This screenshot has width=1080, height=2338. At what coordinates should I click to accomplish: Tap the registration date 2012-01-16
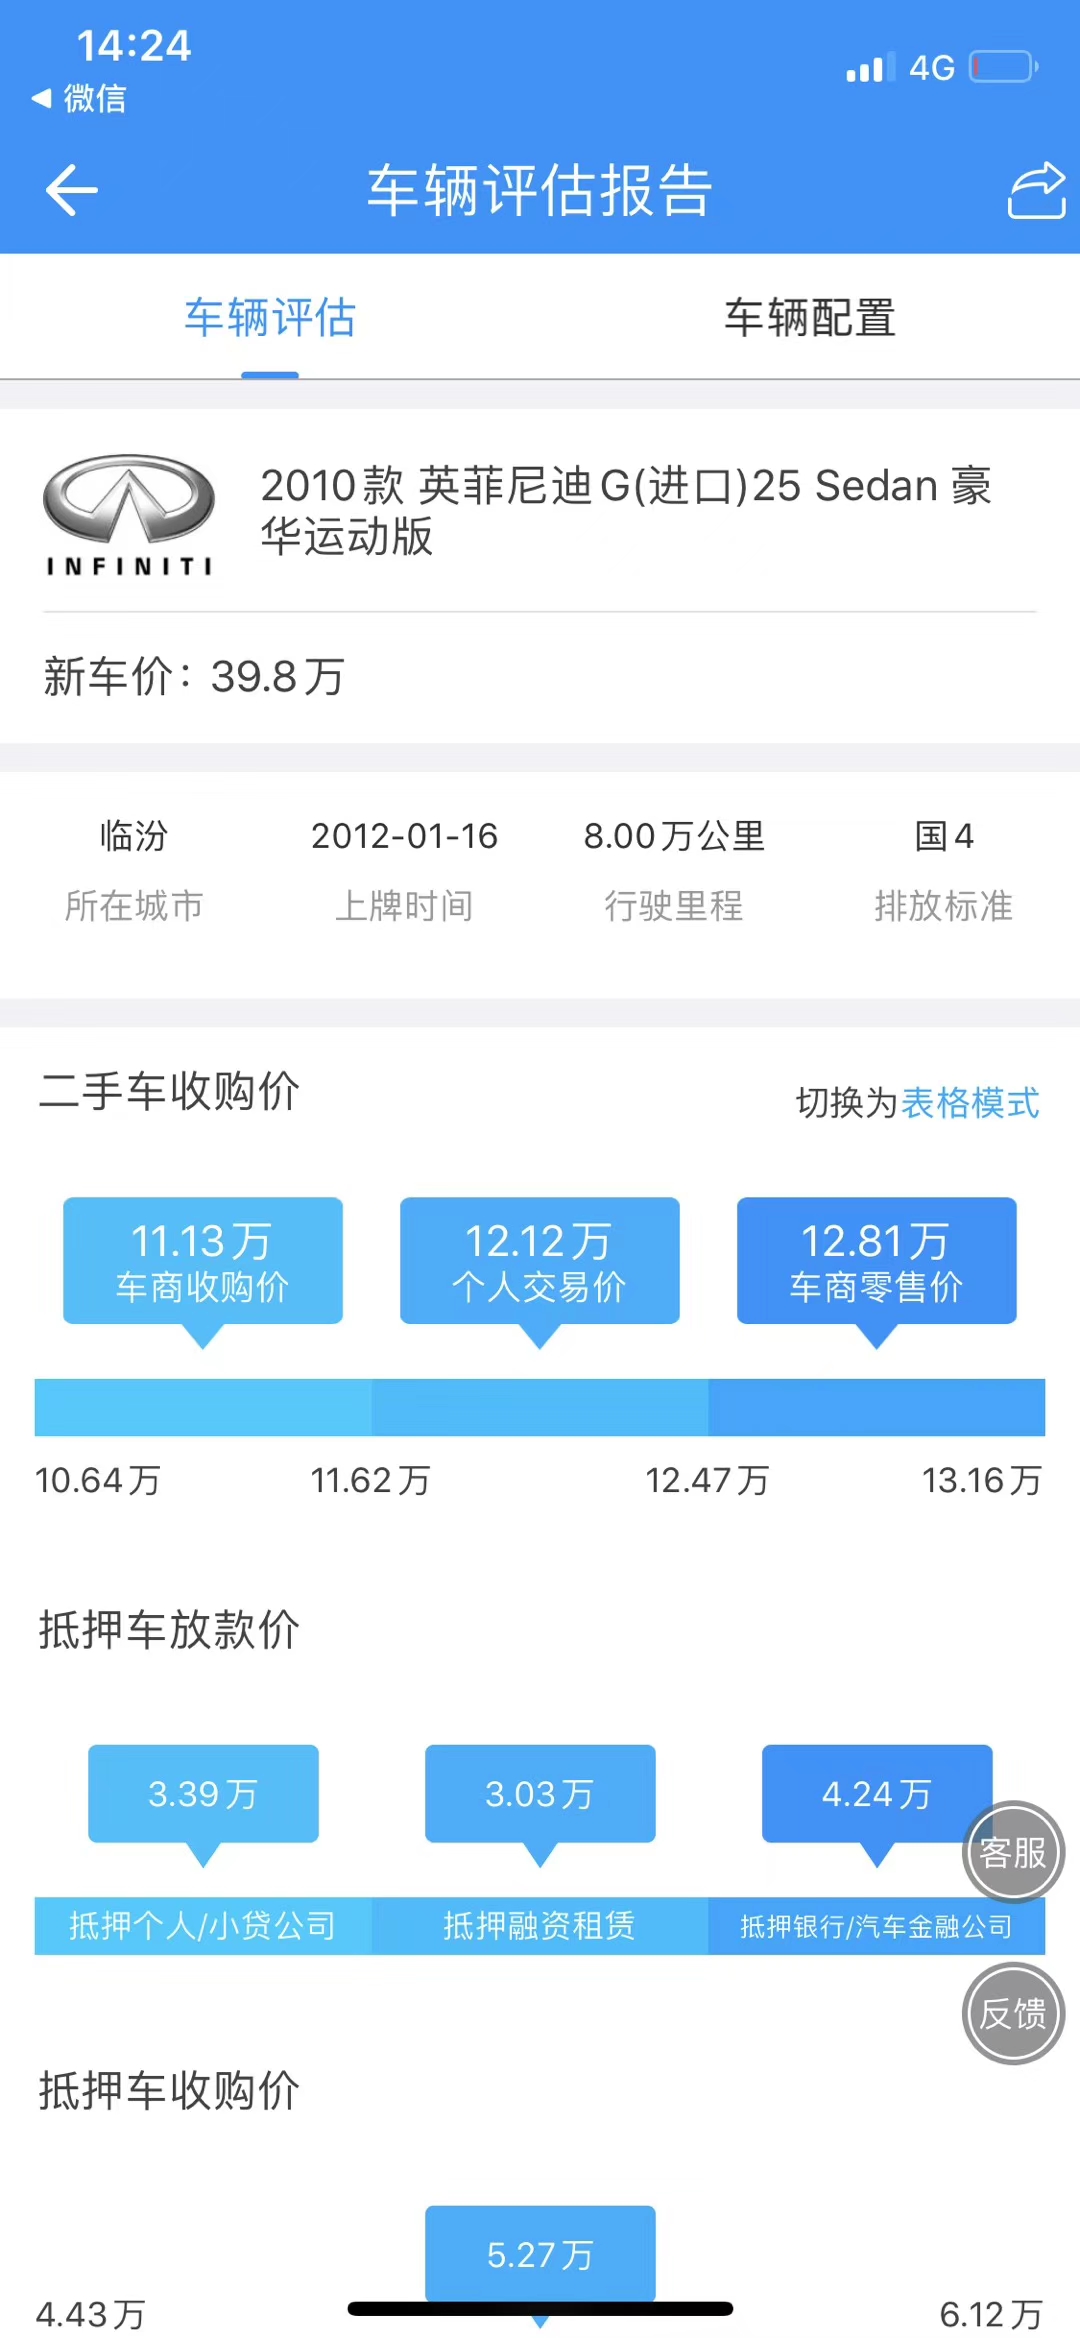pyautogui.click(x=404, y=836)
